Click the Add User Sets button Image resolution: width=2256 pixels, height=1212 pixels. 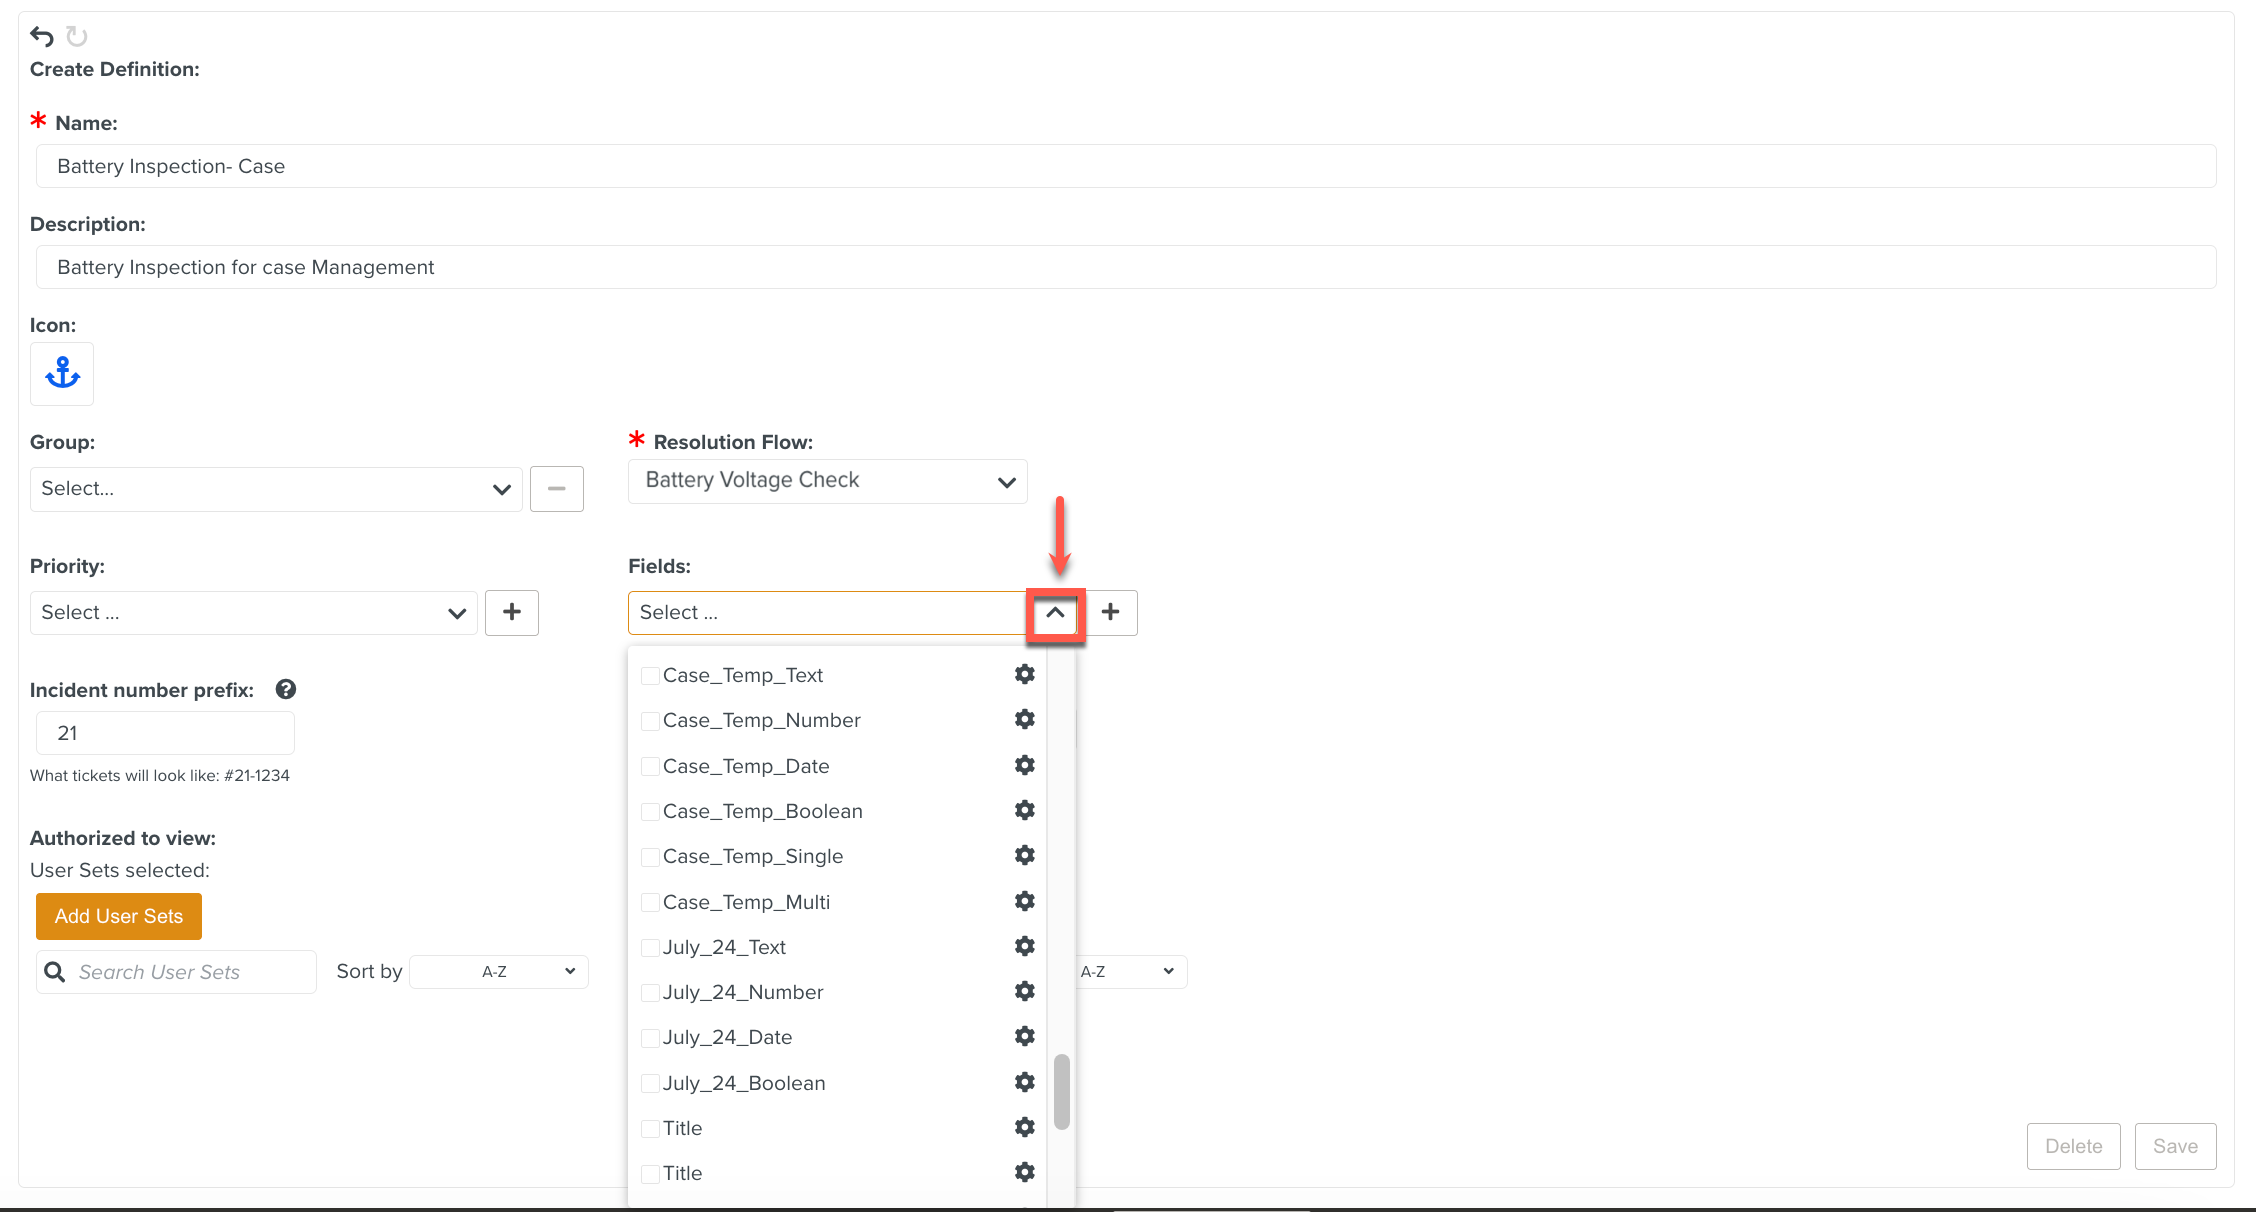(119, 916)
